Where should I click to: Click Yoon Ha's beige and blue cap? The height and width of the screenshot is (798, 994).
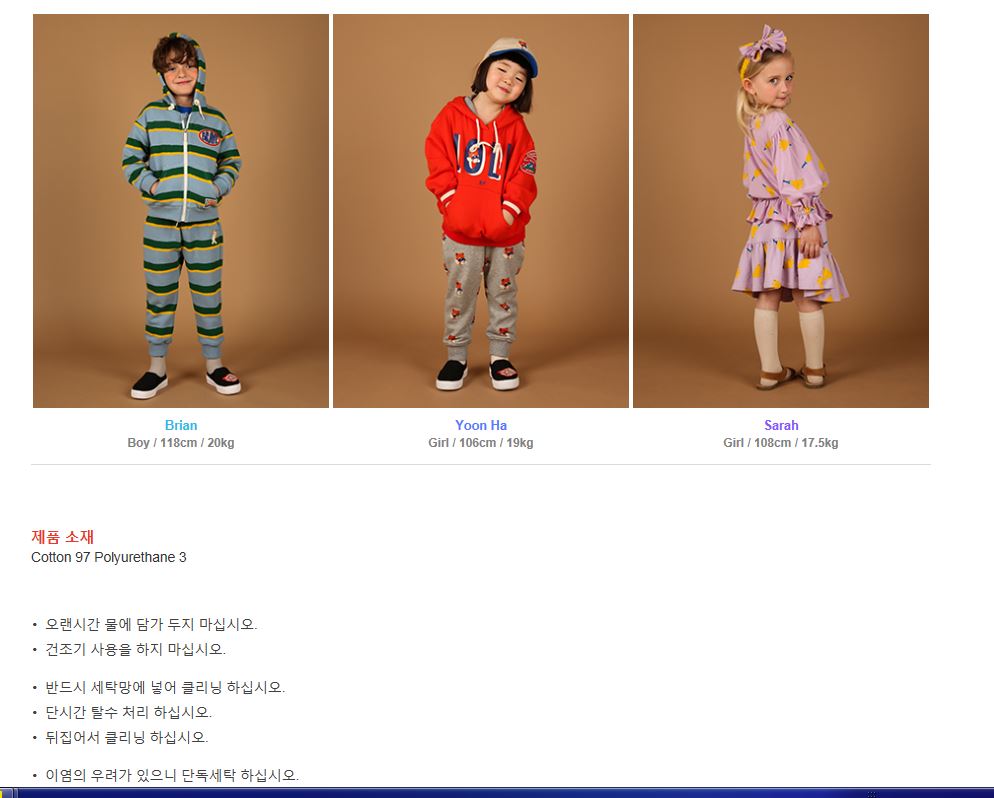pyautogui.click(x=510, y=55)
